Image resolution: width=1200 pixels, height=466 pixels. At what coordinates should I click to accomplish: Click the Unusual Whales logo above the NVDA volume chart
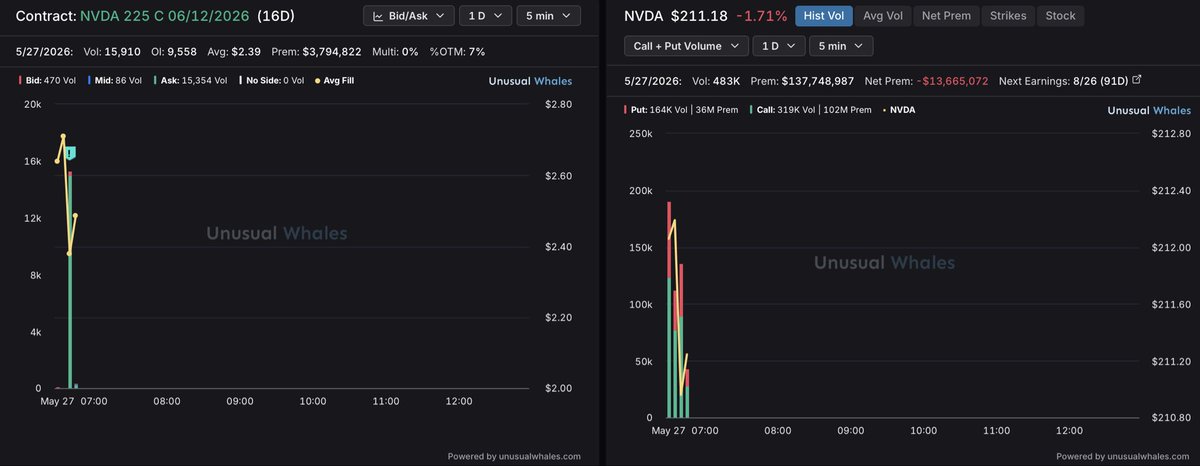click(x=1149, y=111)
